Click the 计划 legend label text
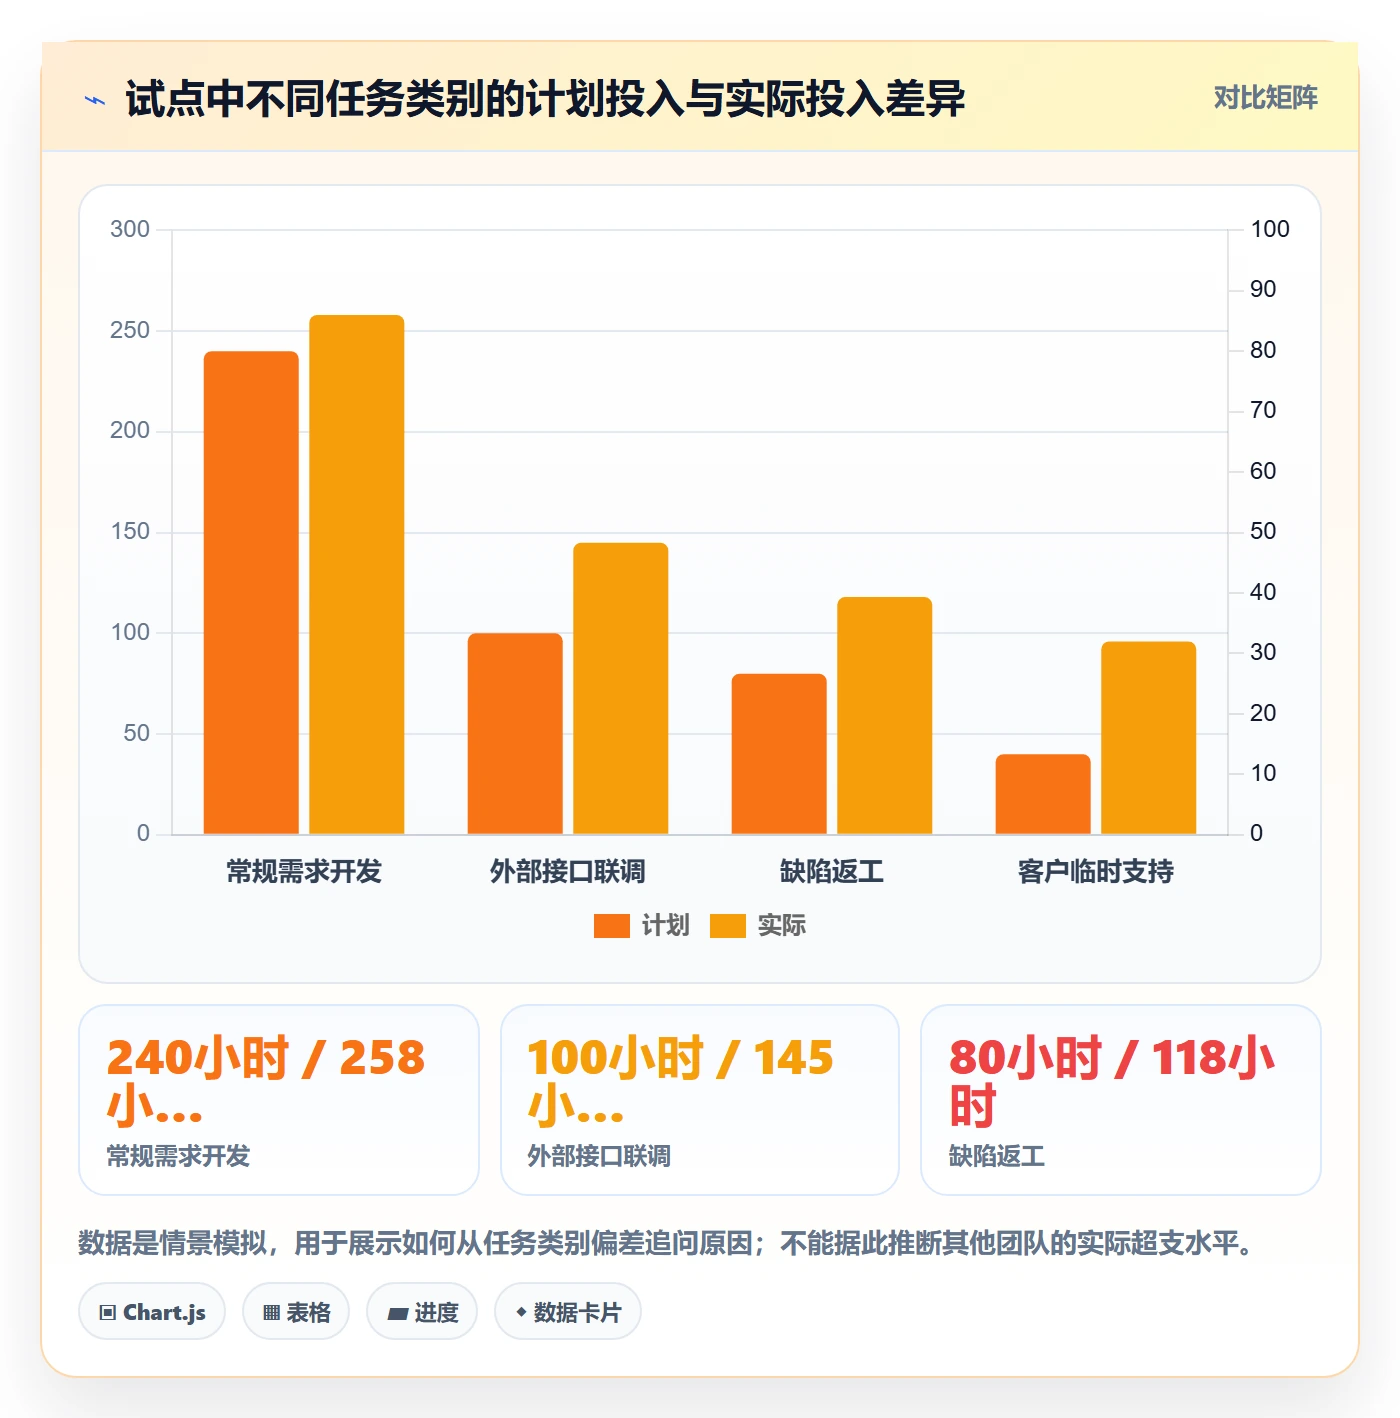Screen dimensions: 1400x1418 click(x=665, y=926)
